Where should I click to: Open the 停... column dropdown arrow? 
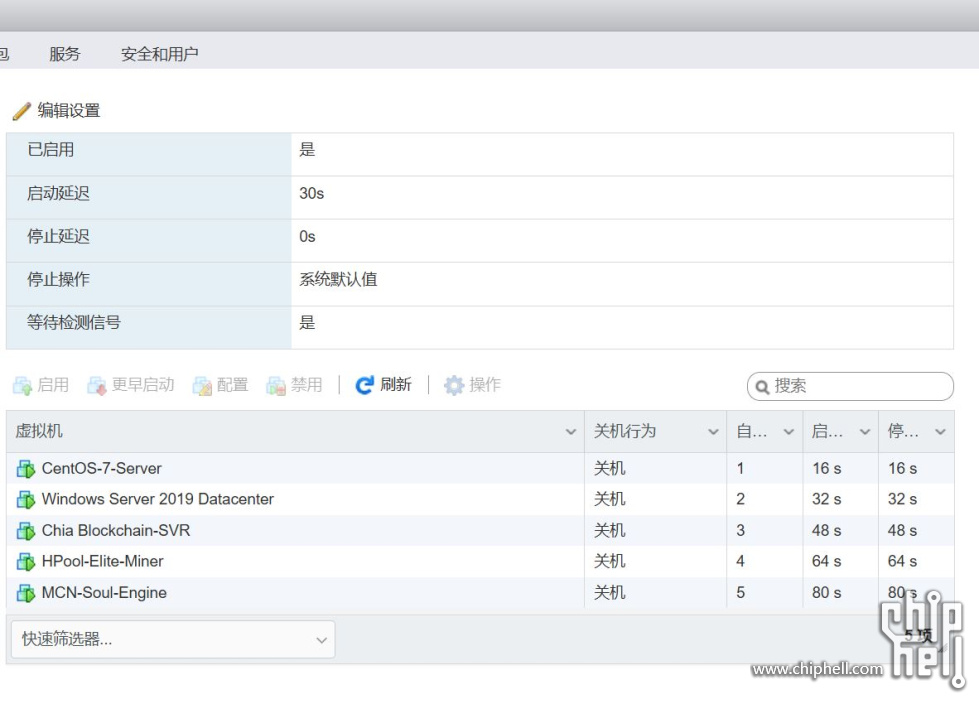click(x=940, y=432)
